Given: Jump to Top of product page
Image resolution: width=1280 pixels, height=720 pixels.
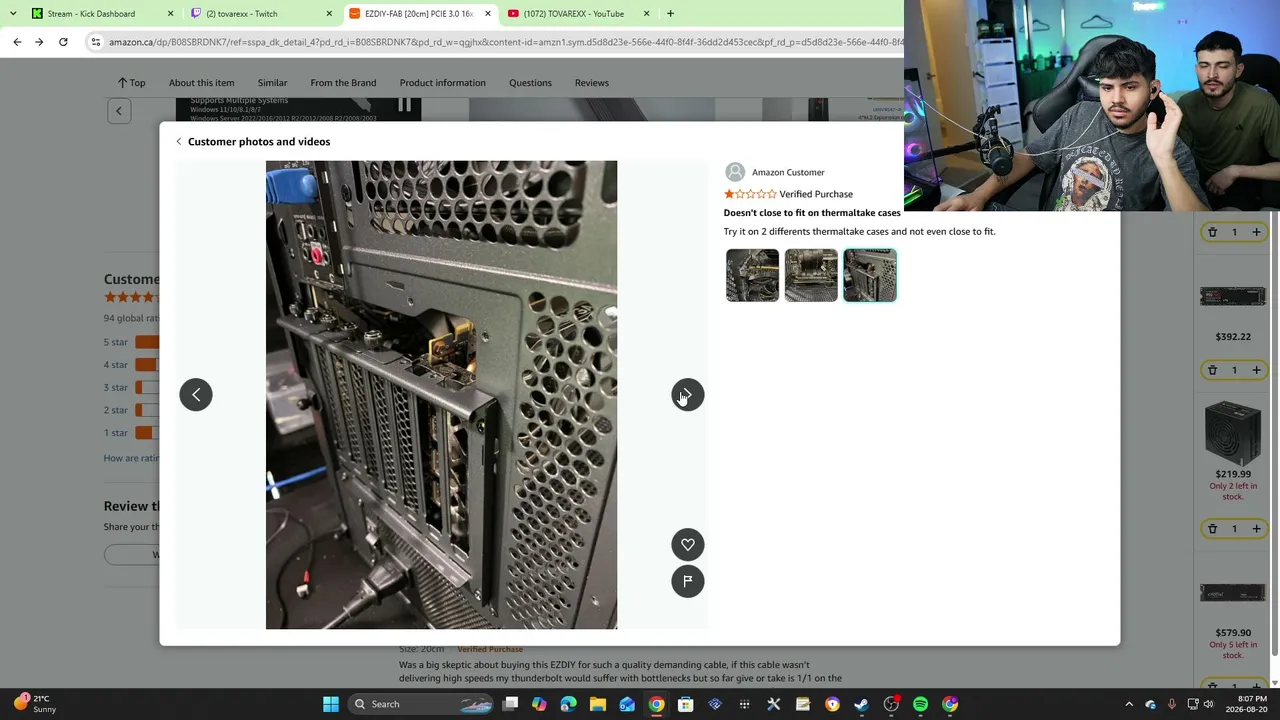Looking at the screenshot, I should click(131, 83).
